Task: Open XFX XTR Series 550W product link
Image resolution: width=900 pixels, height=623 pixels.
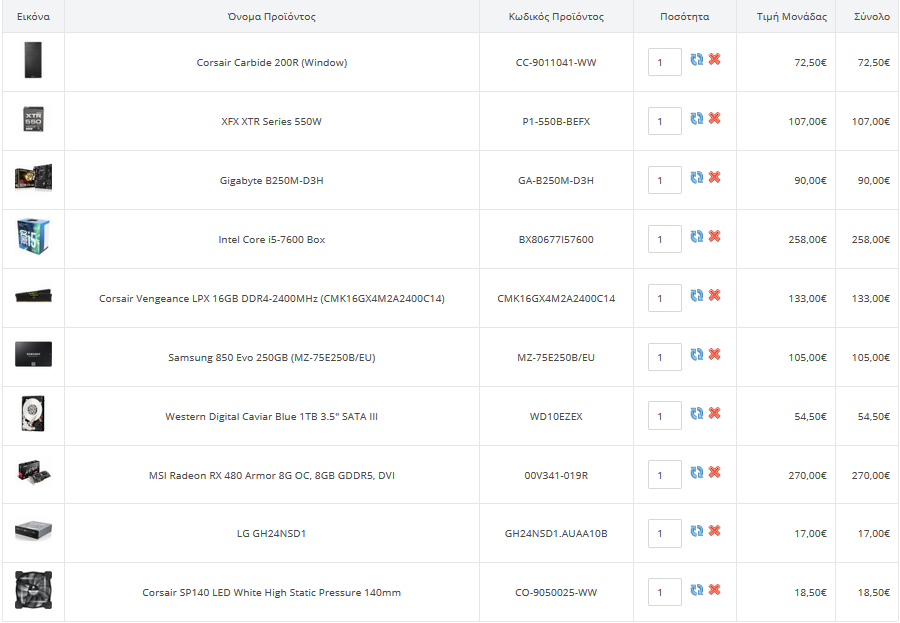Action: 271,122
